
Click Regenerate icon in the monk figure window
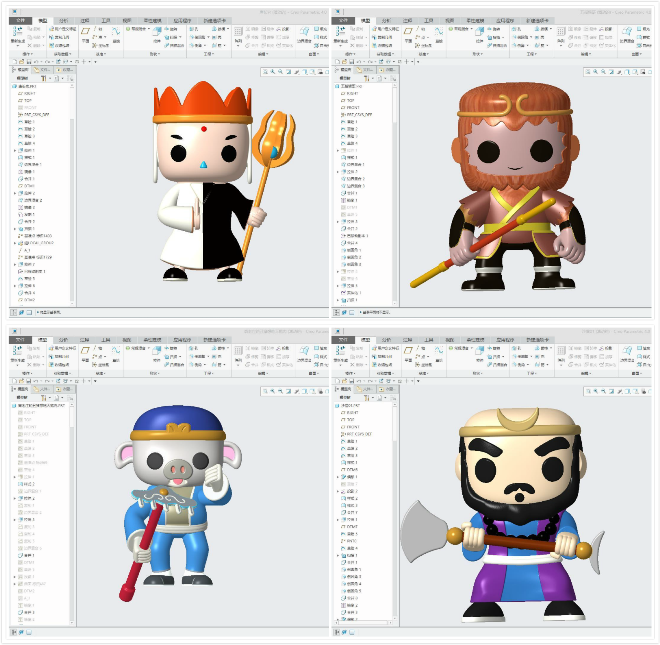17,31
